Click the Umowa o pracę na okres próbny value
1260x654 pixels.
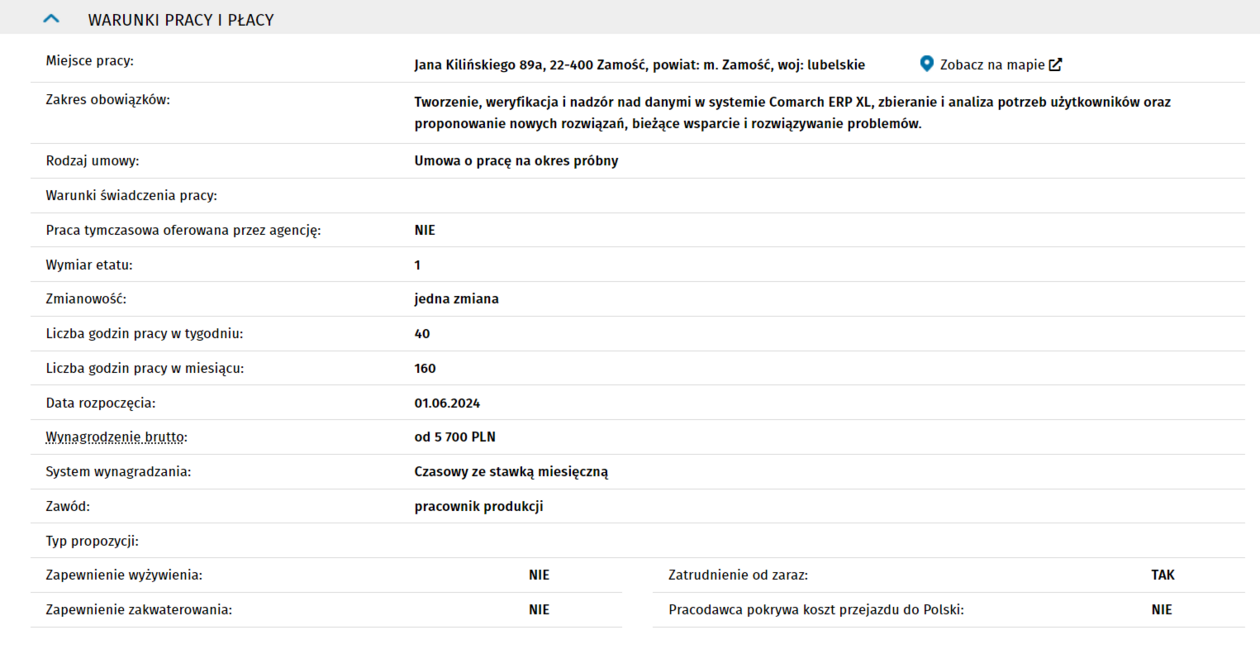pyautogui.click(x=516, y=161)
